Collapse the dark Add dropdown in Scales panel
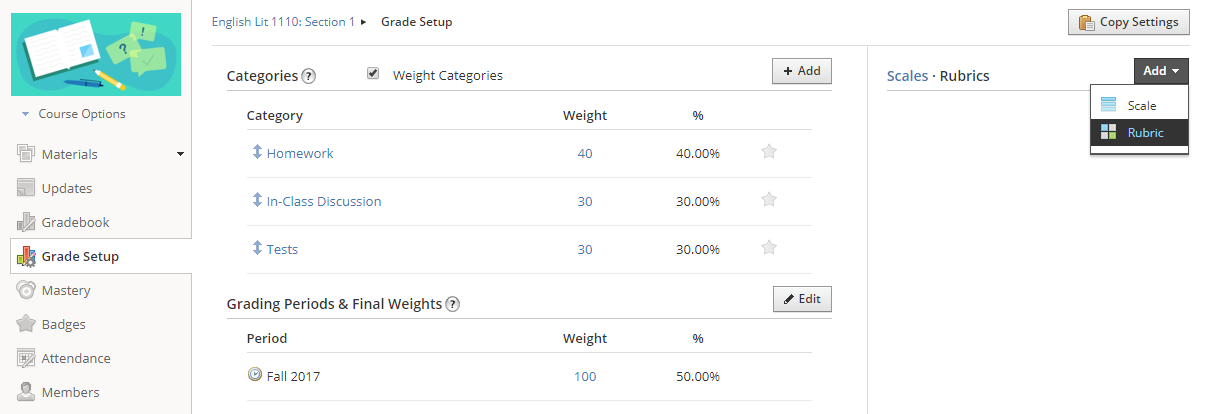 click(1161, 71)
